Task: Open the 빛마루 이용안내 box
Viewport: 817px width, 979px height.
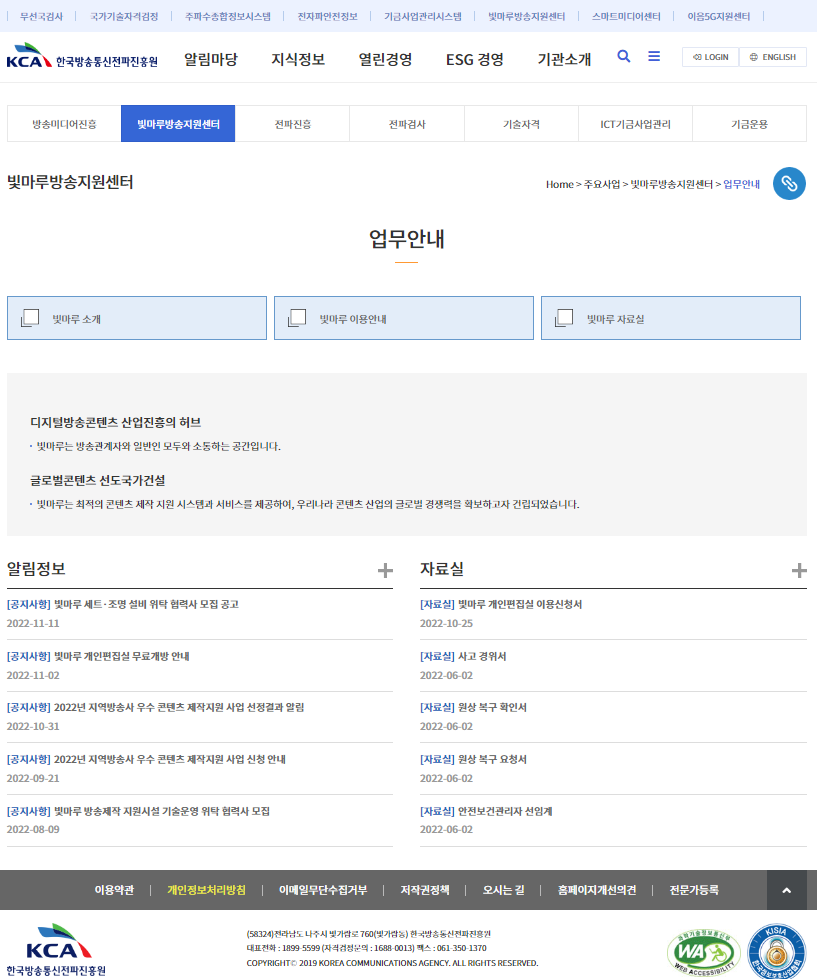Action: point(404,318)
